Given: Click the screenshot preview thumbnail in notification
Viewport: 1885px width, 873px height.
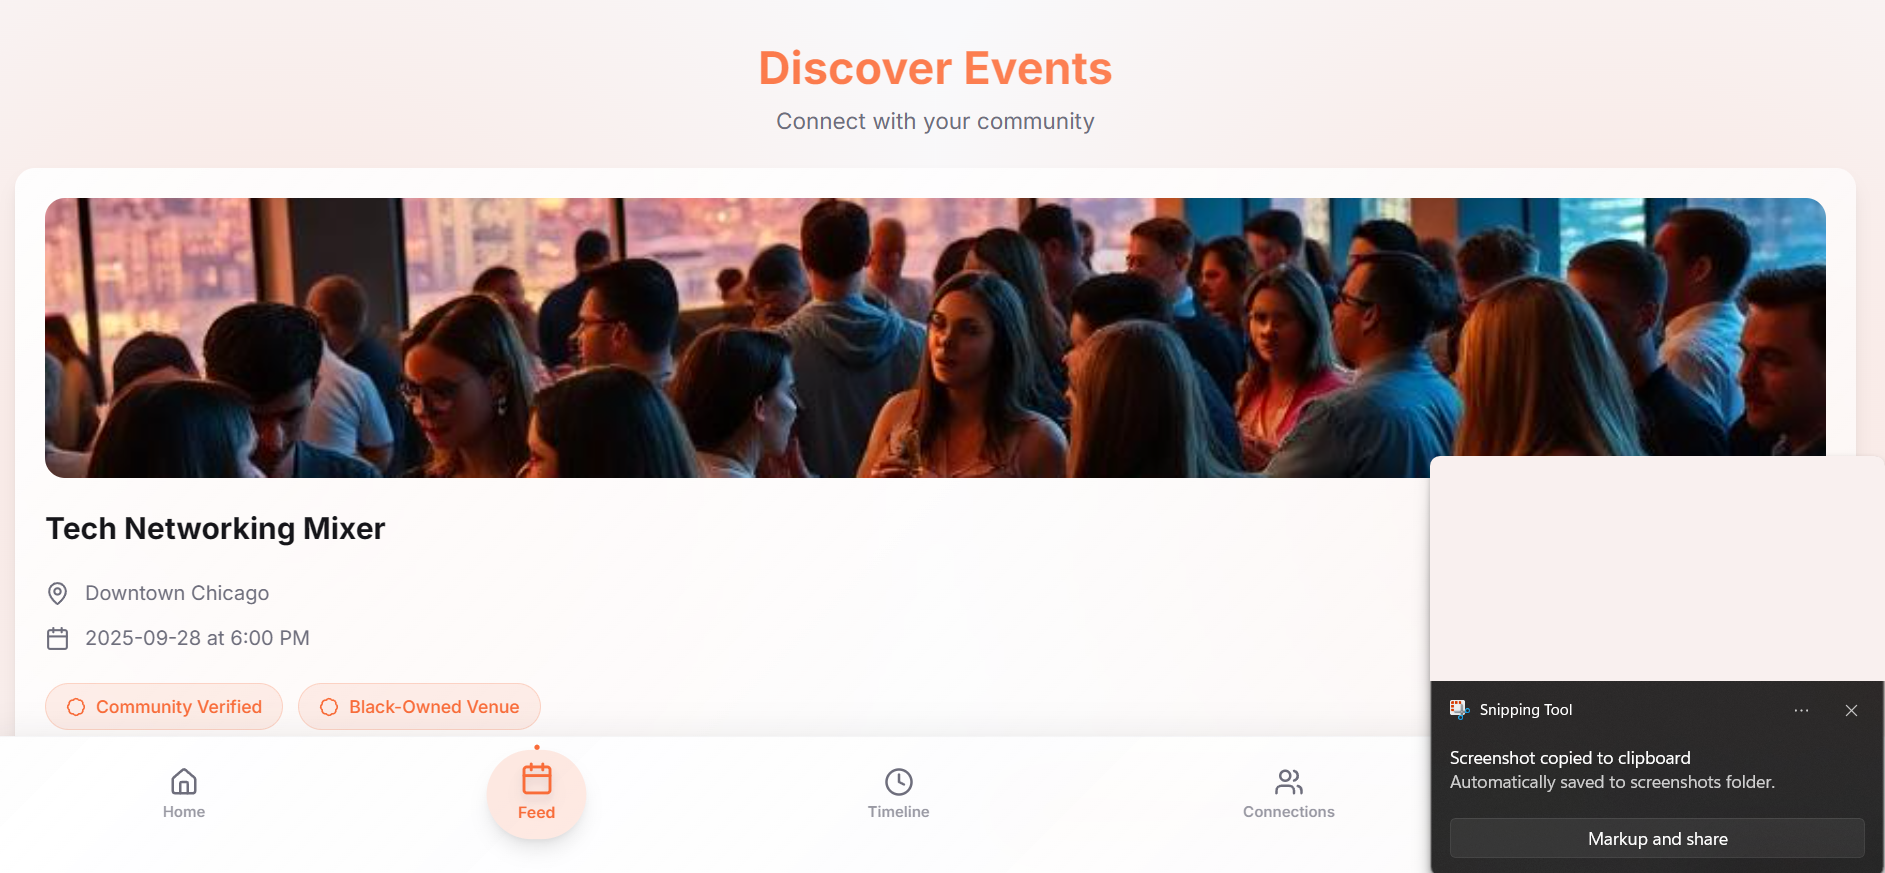Looking at the screenshot, I should pyautogui.click(x=1657, y=569).
